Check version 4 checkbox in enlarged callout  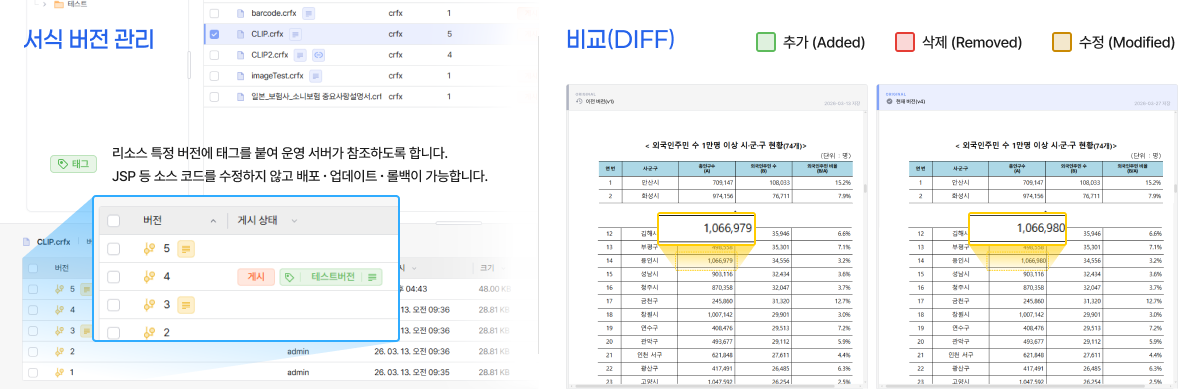[113, 277]
